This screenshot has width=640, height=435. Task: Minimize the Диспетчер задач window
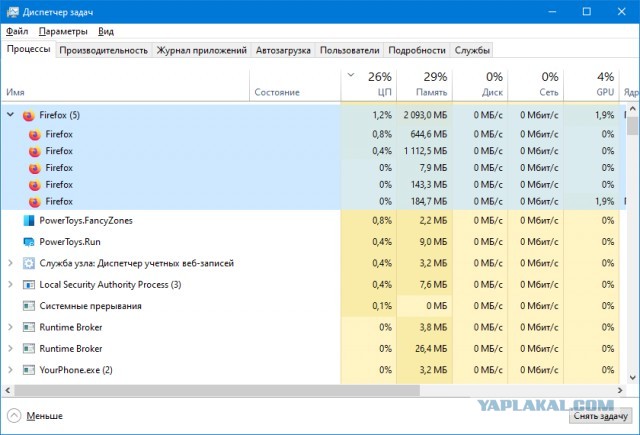click(552, 12)
